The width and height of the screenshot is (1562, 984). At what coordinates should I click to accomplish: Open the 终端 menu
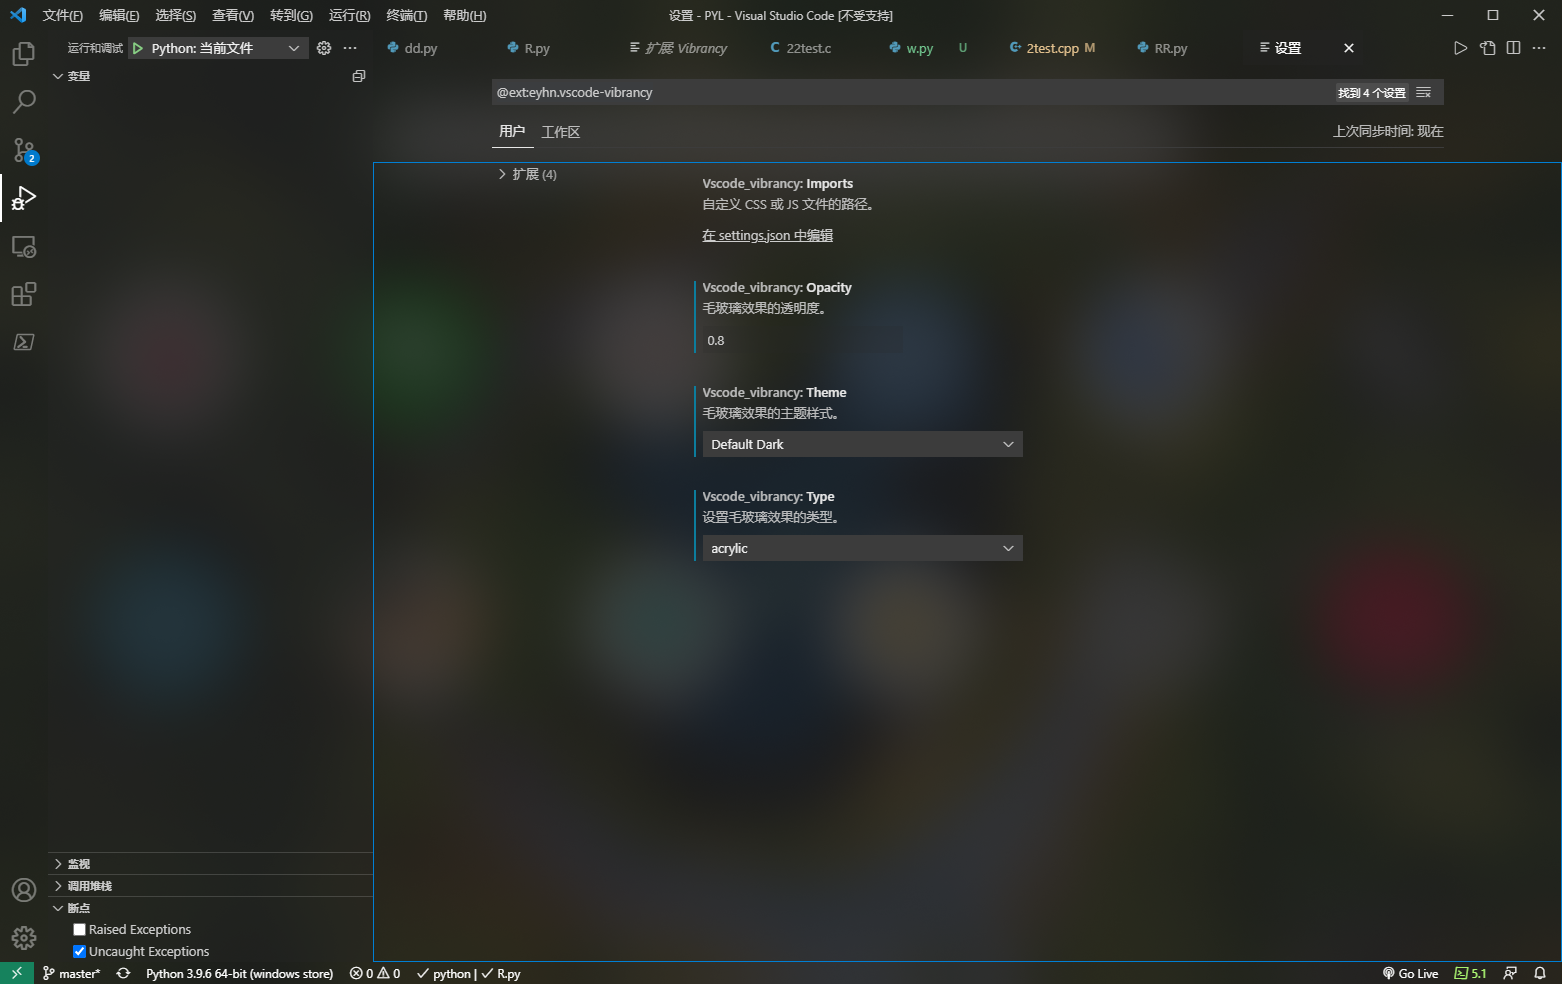click(x=406, y=15)
